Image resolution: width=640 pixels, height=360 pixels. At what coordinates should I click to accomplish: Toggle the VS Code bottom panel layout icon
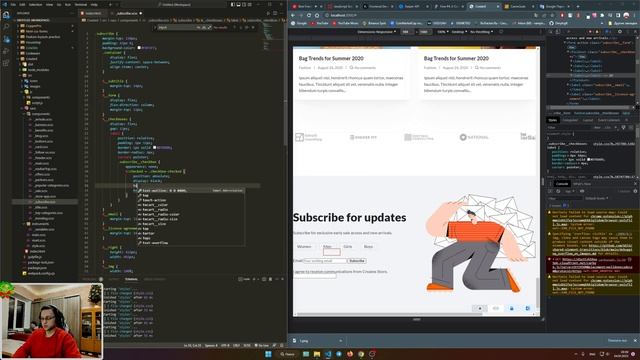coord(238,4)
